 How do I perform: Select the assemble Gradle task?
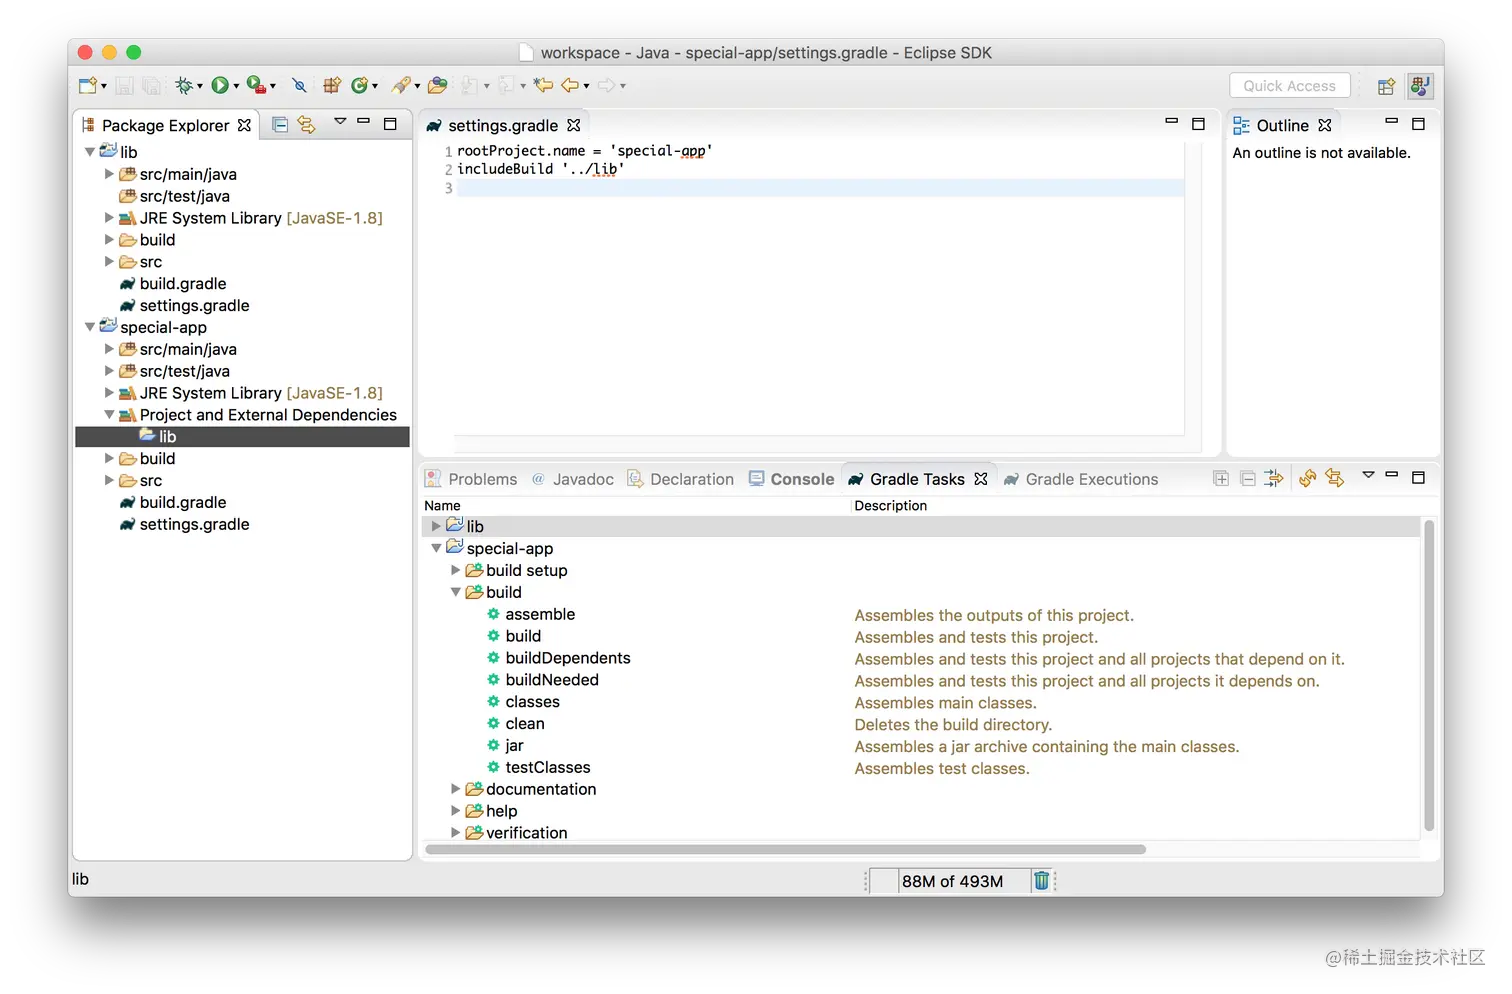(540, 614)
